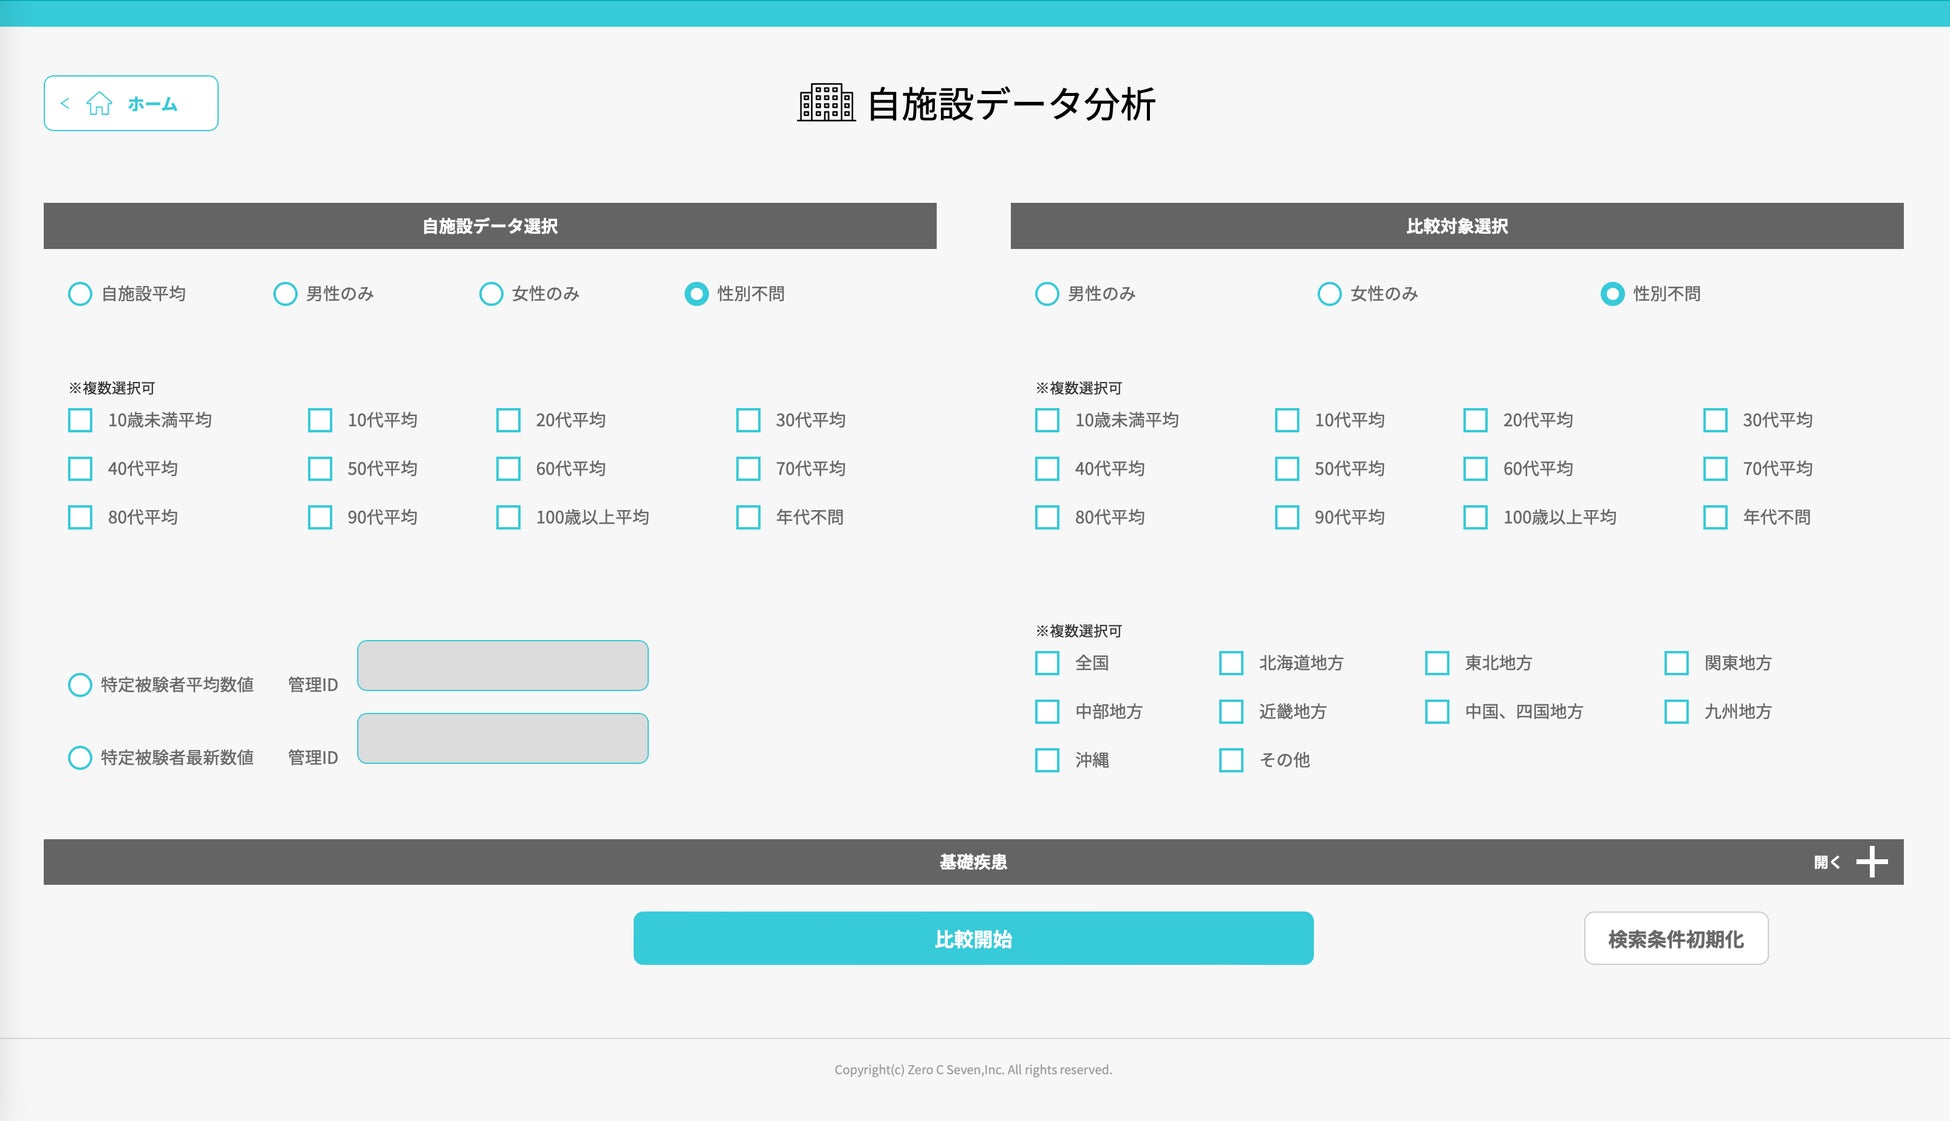Click 検索条件初期化 reset button
Image resolution: width=1950 pixels, height=1121 pixels.
click(1675, 939)
